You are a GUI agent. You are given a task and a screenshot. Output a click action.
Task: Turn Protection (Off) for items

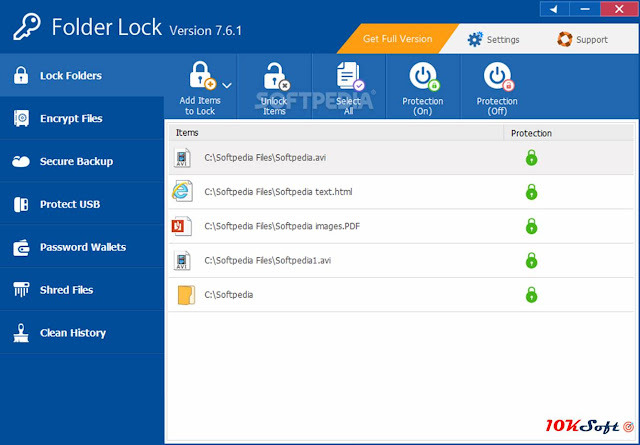pyautogui.click(x=497, y=89)
